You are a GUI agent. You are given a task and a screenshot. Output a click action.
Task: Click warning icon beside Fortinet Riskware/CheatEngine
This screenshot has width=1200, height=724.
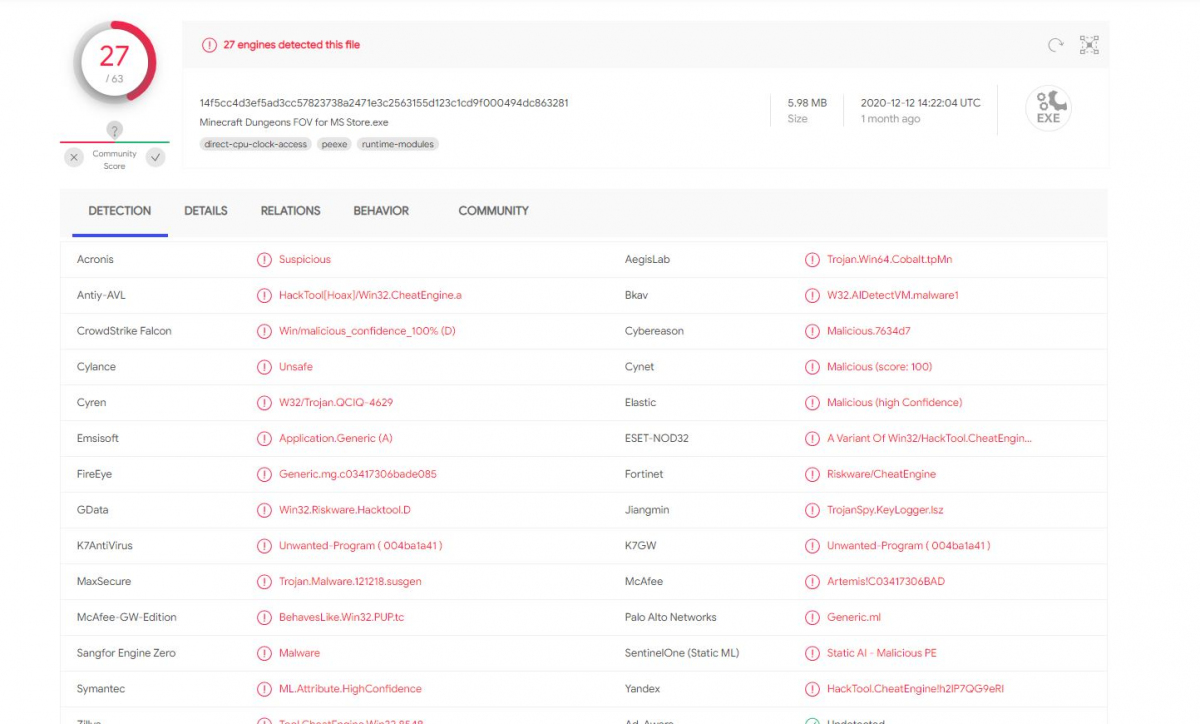click(812, 474)
